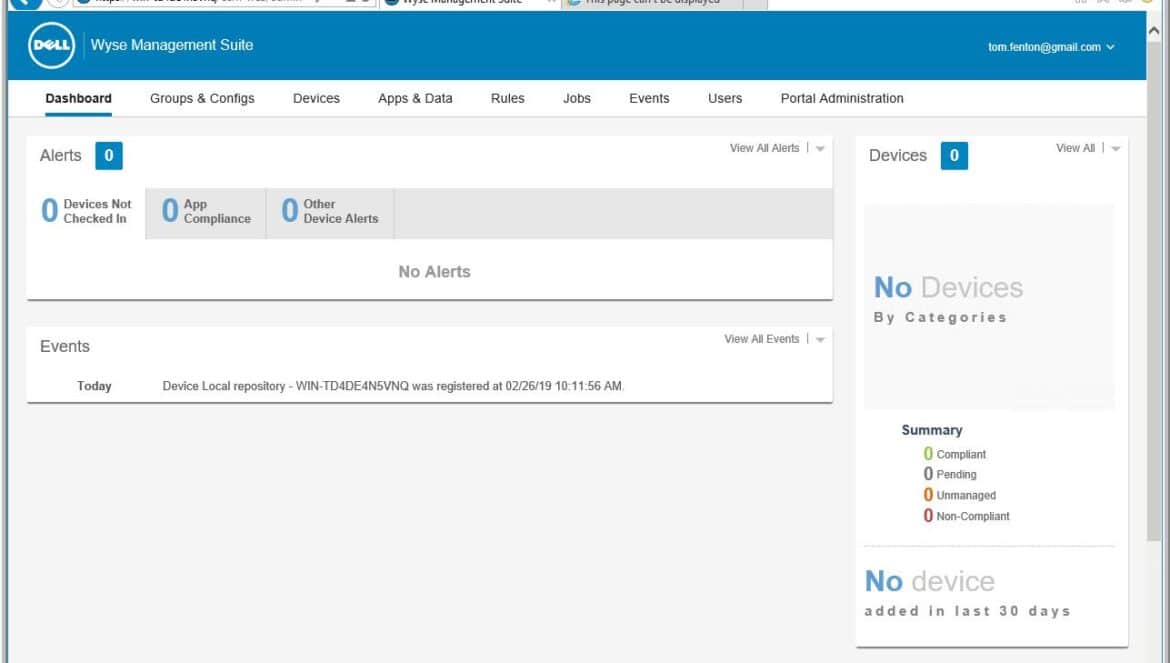Viewport: 1170px width, 663px height.
Task: Click the Today event date label
Action: coord(94,386)
